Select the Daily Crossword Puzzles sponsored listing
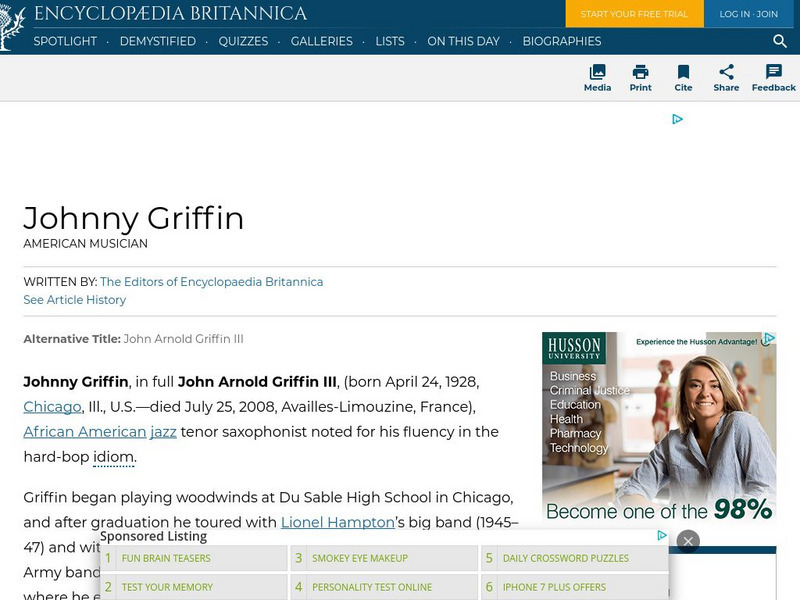The width and height of the screenshot is (800, 600). click(x=565, y=558)
